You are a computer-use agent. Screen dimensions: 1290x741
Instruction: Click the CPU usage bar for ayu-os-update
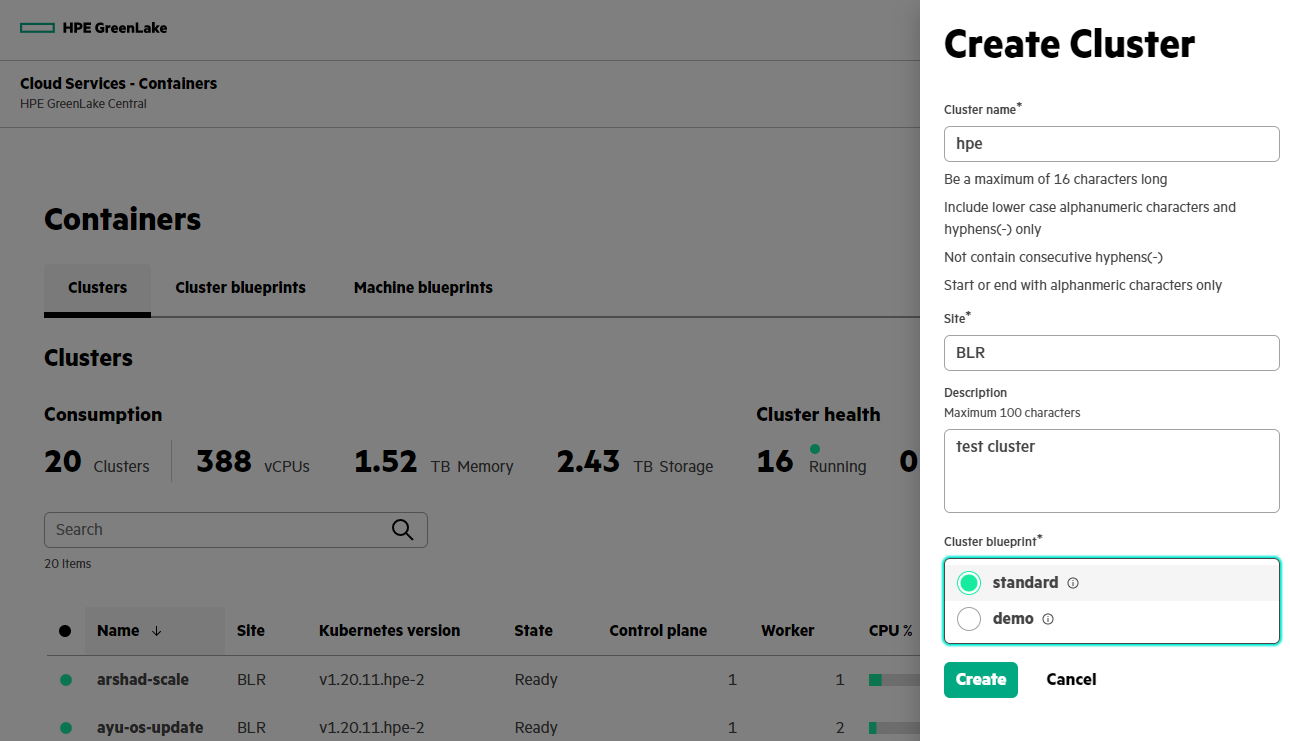894,728
